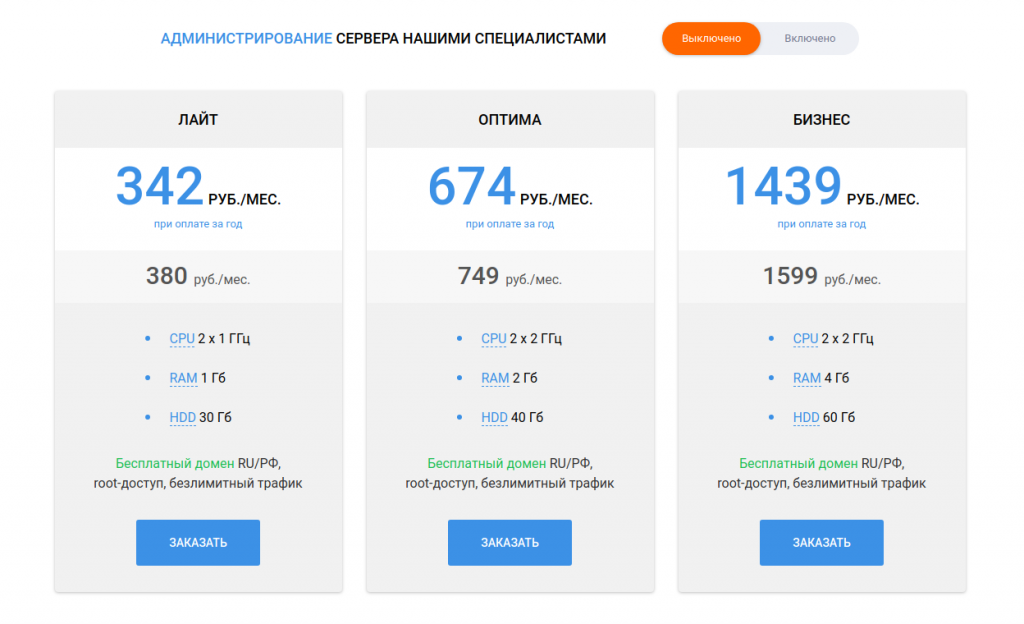
Task: Click 'Бесплатный домен' in ЛАЙТ card
Action: tap(175, 463)
